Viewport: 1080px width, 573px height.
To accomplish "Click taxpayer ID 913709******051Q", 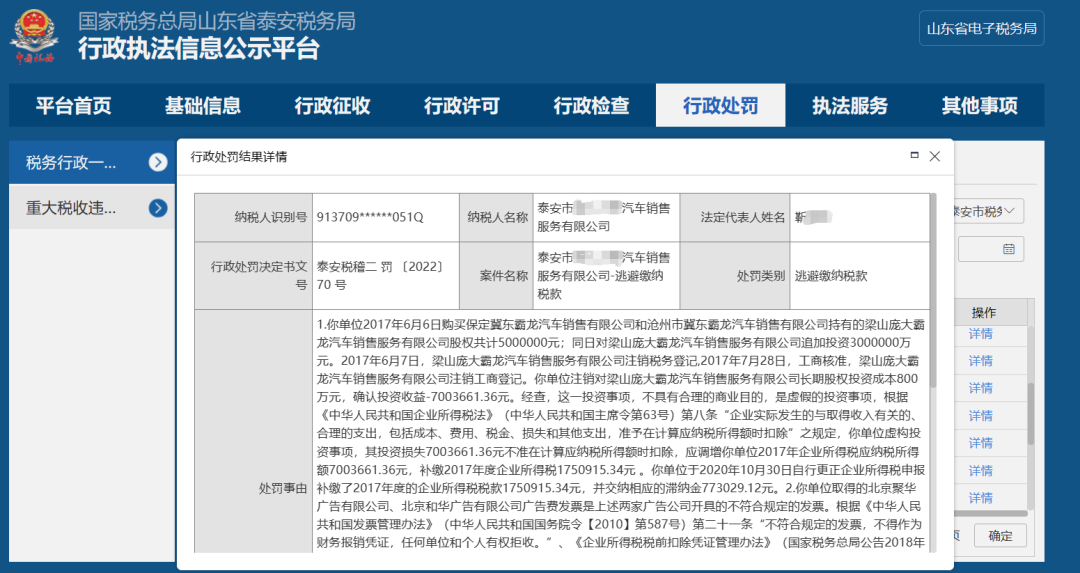I will pyautogui.click(x=370, y=217).
